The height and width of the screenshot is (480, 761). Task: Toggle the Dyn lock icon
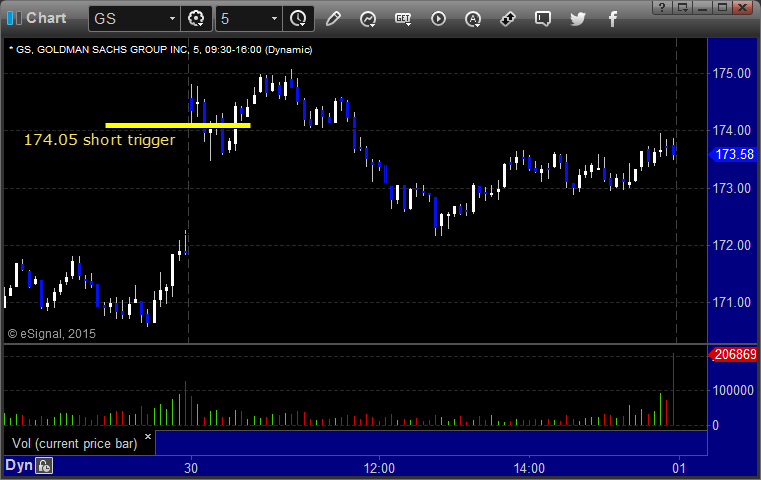(x=44, y=466)
